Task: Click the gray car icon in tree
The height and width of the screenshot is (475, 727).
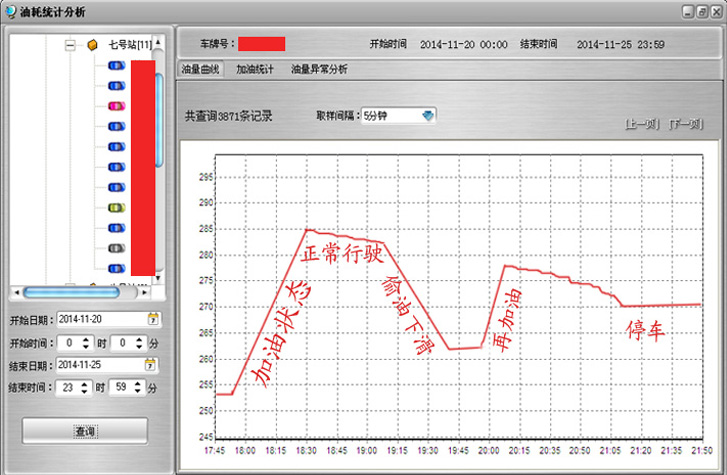Action: (x=116, y=247)
